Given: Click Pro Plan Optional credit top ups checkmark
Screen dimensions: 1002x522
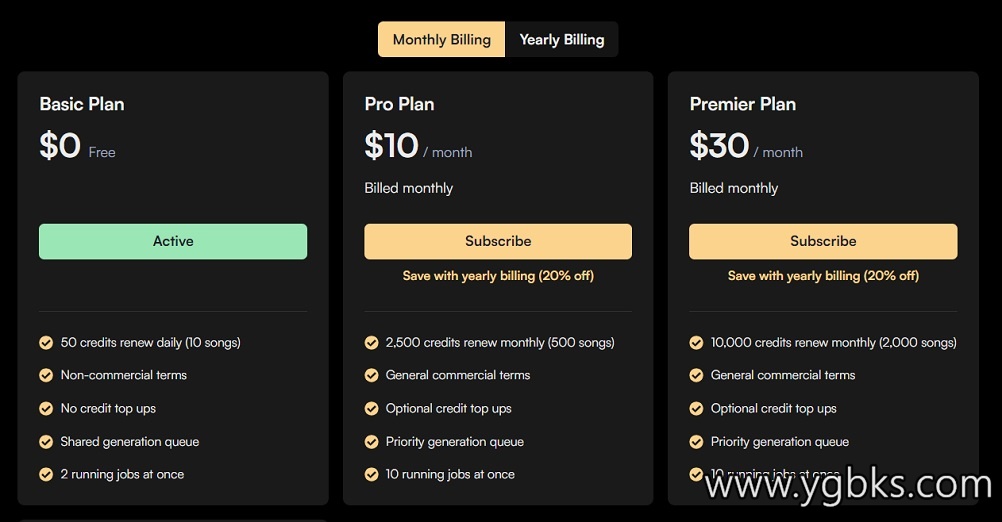Looking at the screenshot, I should coord(371,409).
